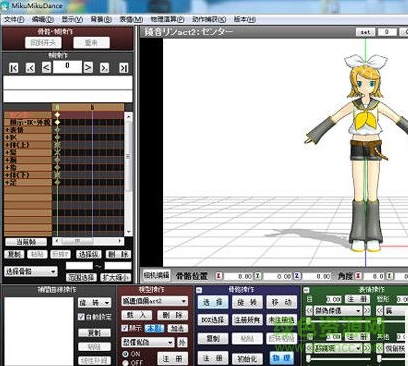The width and height of the screenshot is (408, 366).
Task: Open the 文件(F) menu
Action: tap(14, 20)
